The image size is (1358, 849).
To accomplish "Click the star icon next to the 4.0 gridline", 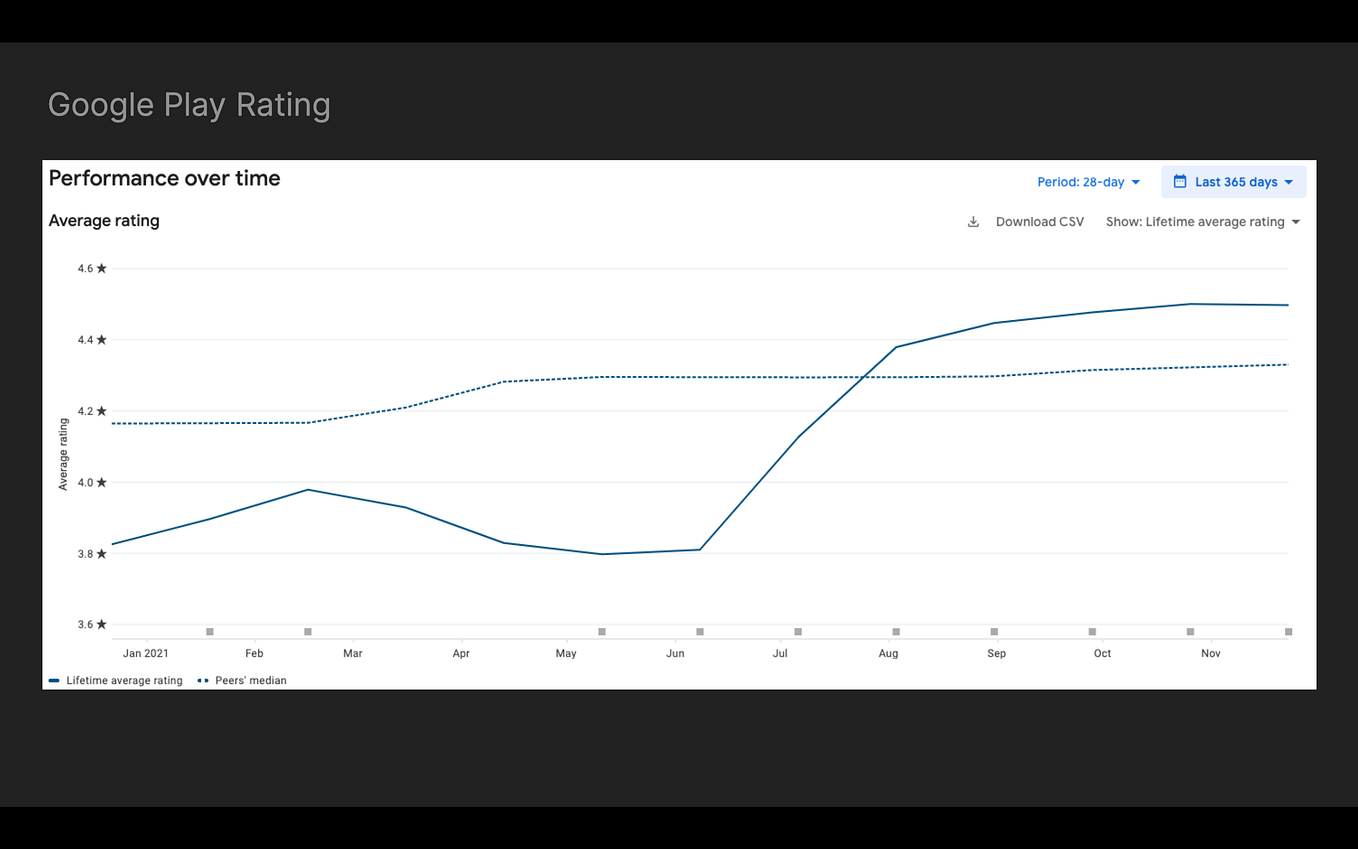I will [x=102, y=481].
